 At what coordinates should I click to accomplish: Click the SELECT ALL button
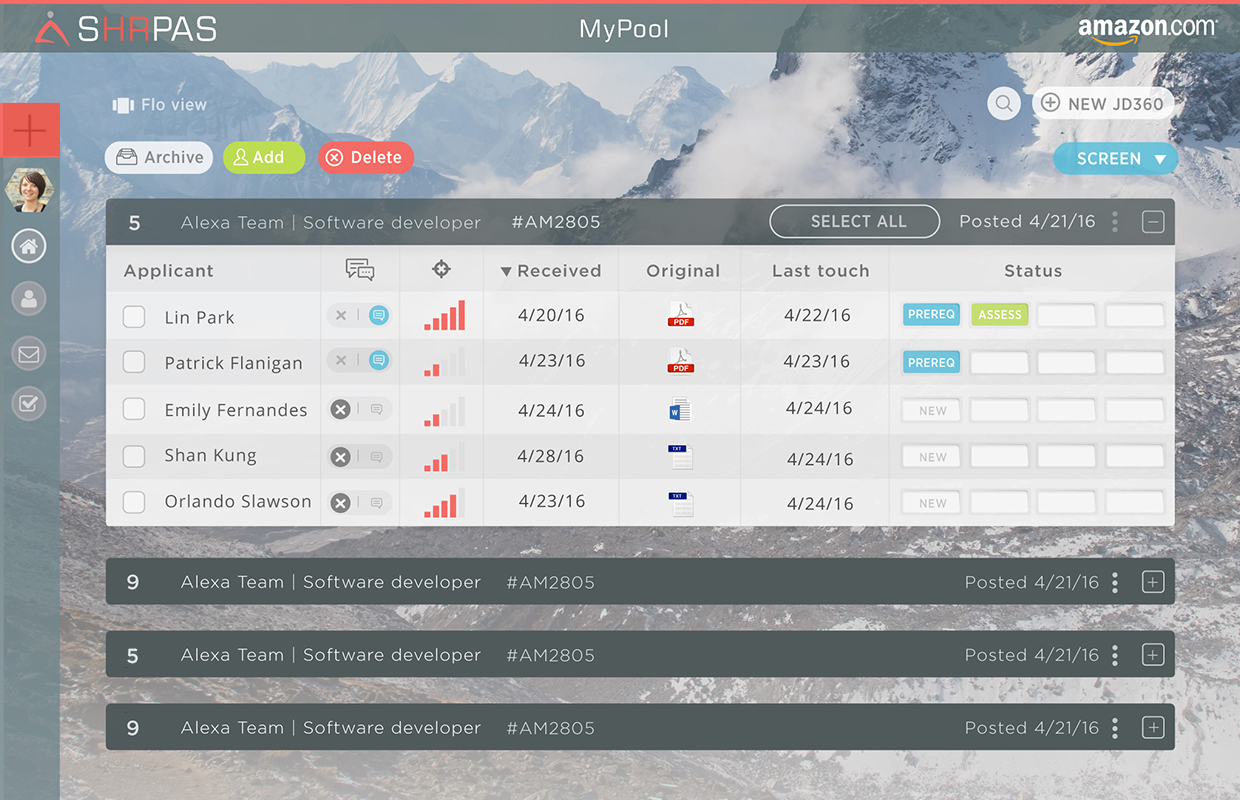click(x=855, y=222)
